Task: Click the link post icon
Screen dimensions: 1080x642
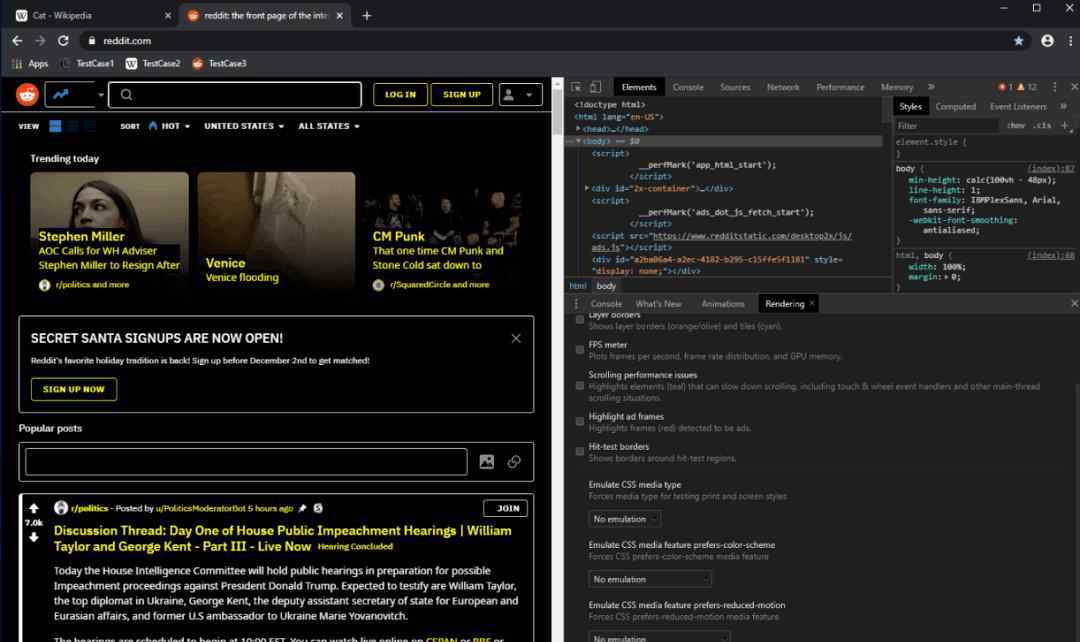Action: (514, 462)
